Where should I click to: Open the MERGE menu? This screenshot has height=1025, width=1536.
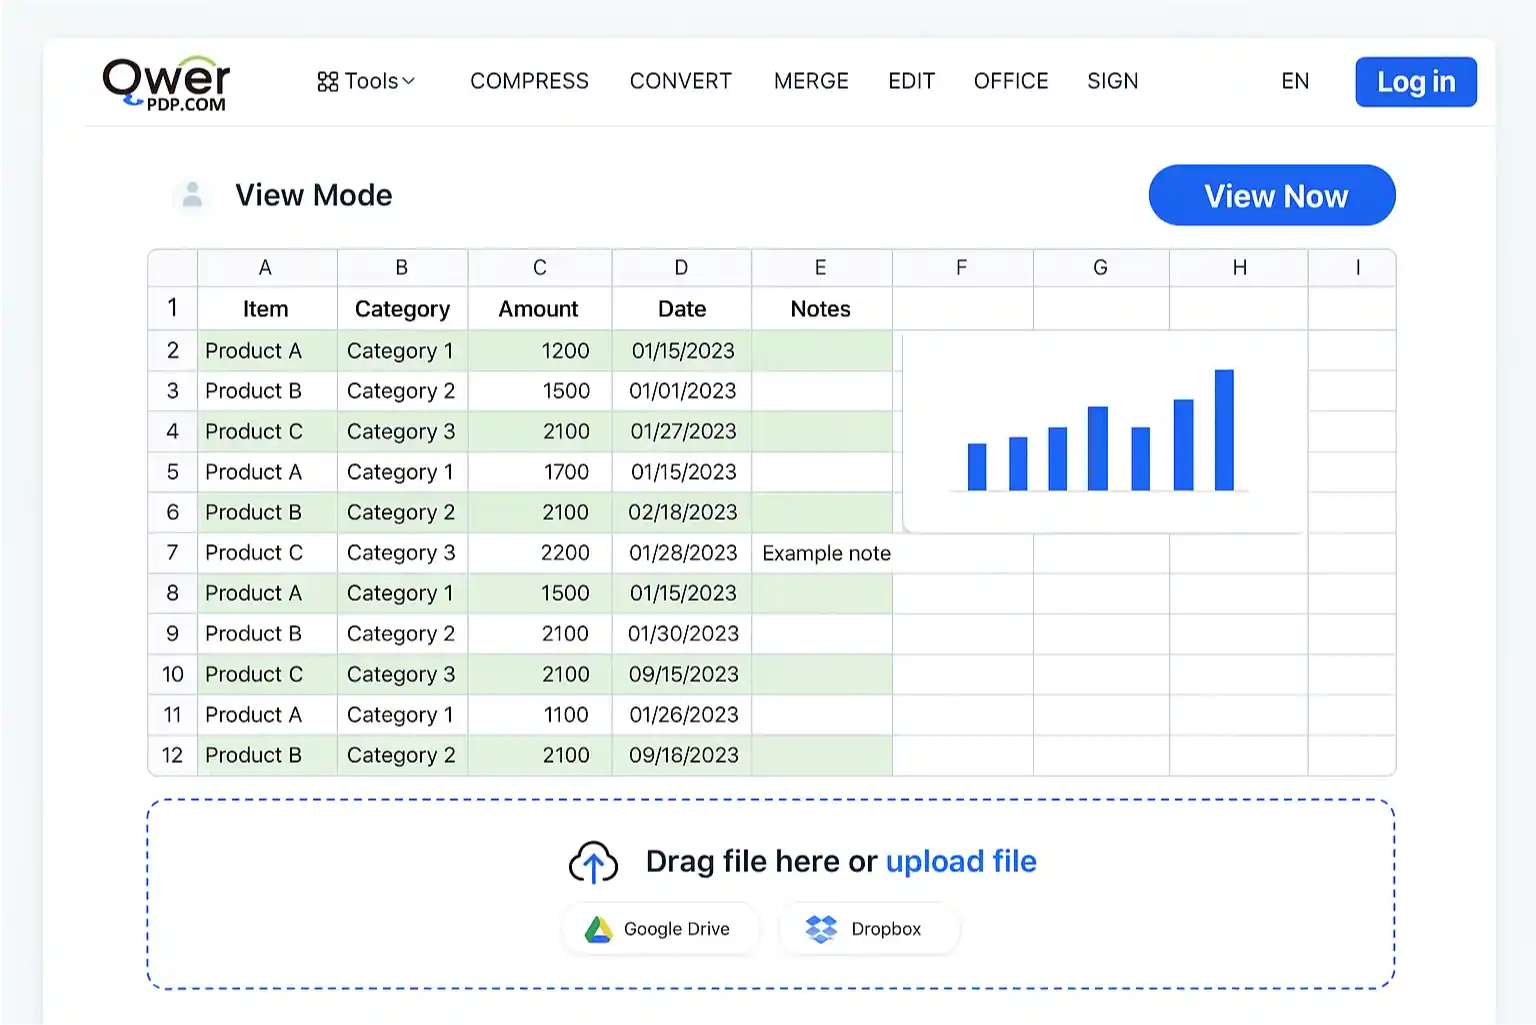coord(811,81)
